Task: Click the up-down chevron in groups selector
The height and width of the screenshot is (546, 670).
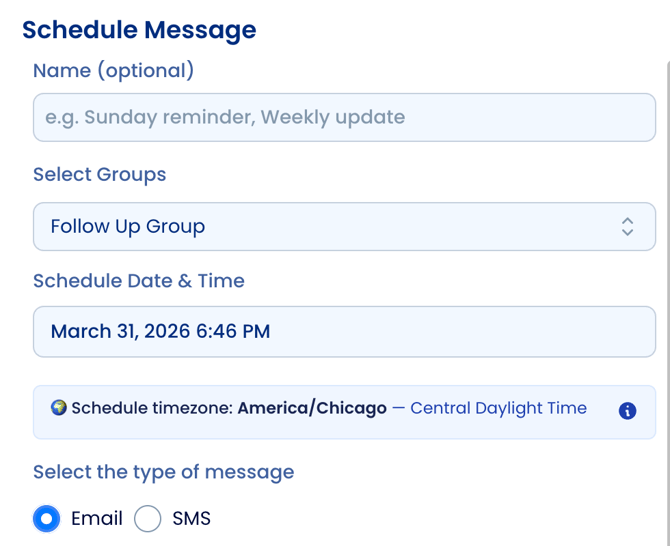Action: pos(627,227)
